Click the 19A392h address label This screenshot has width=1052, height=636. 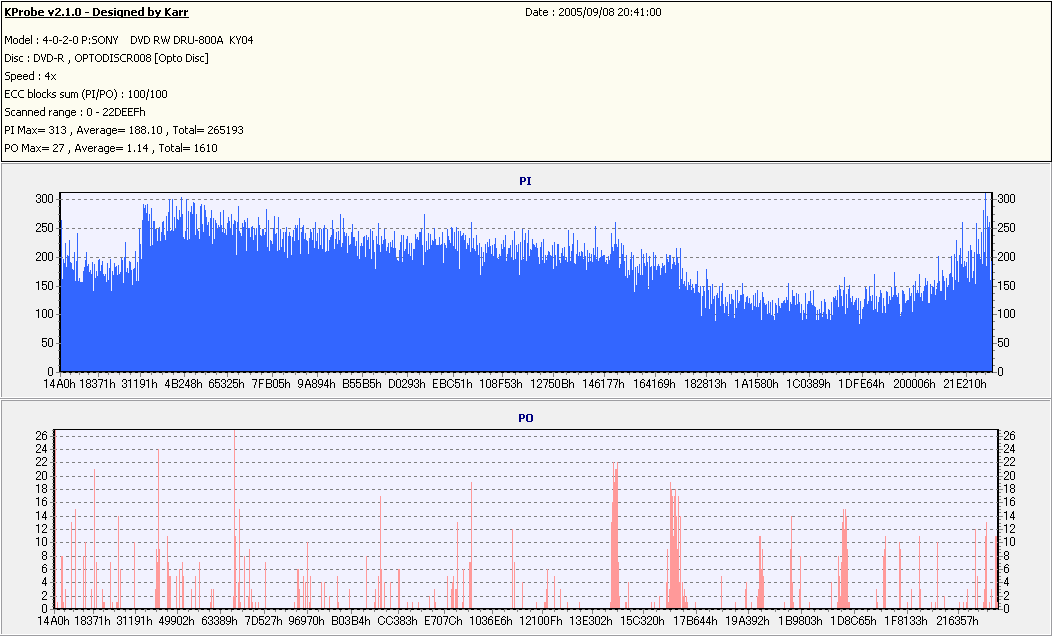coord(747,621)
